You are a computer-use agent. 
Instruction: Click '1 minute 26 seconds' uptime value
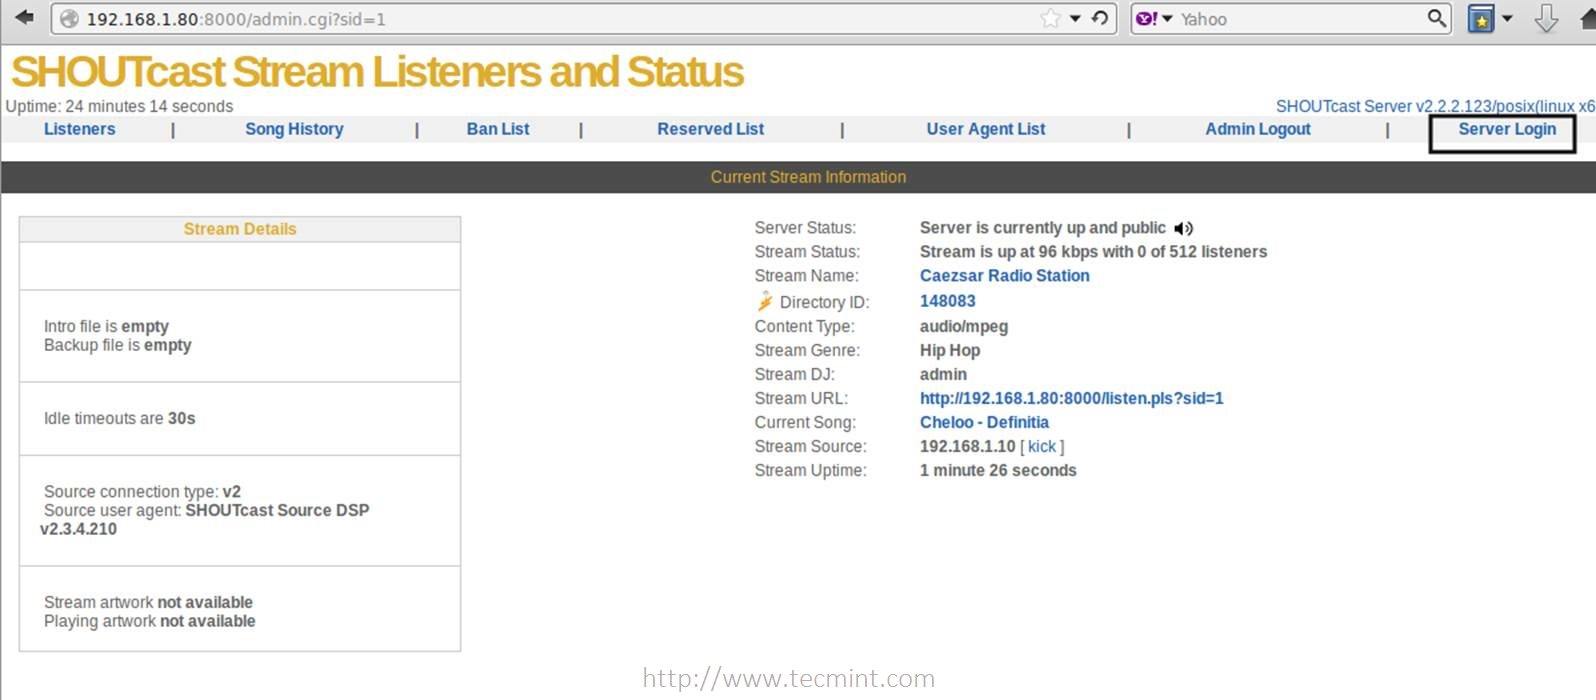click(x=998, y=470)
